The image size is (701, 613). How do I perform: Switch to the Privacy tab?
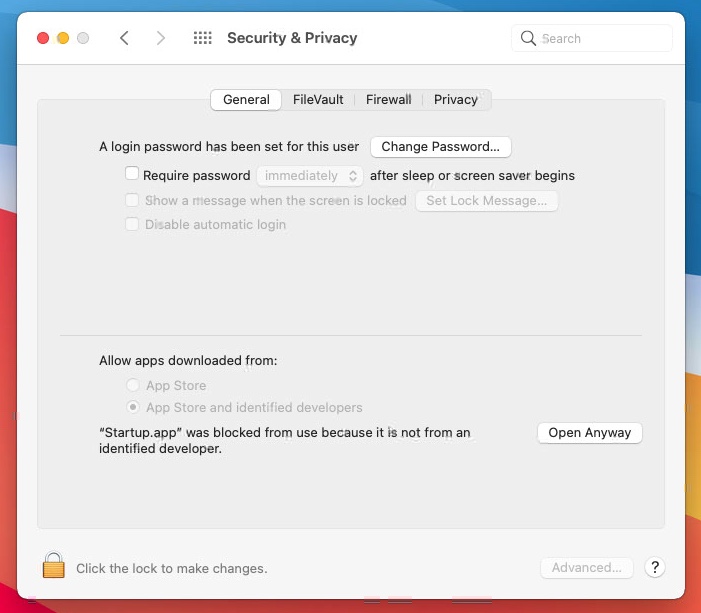456,99
